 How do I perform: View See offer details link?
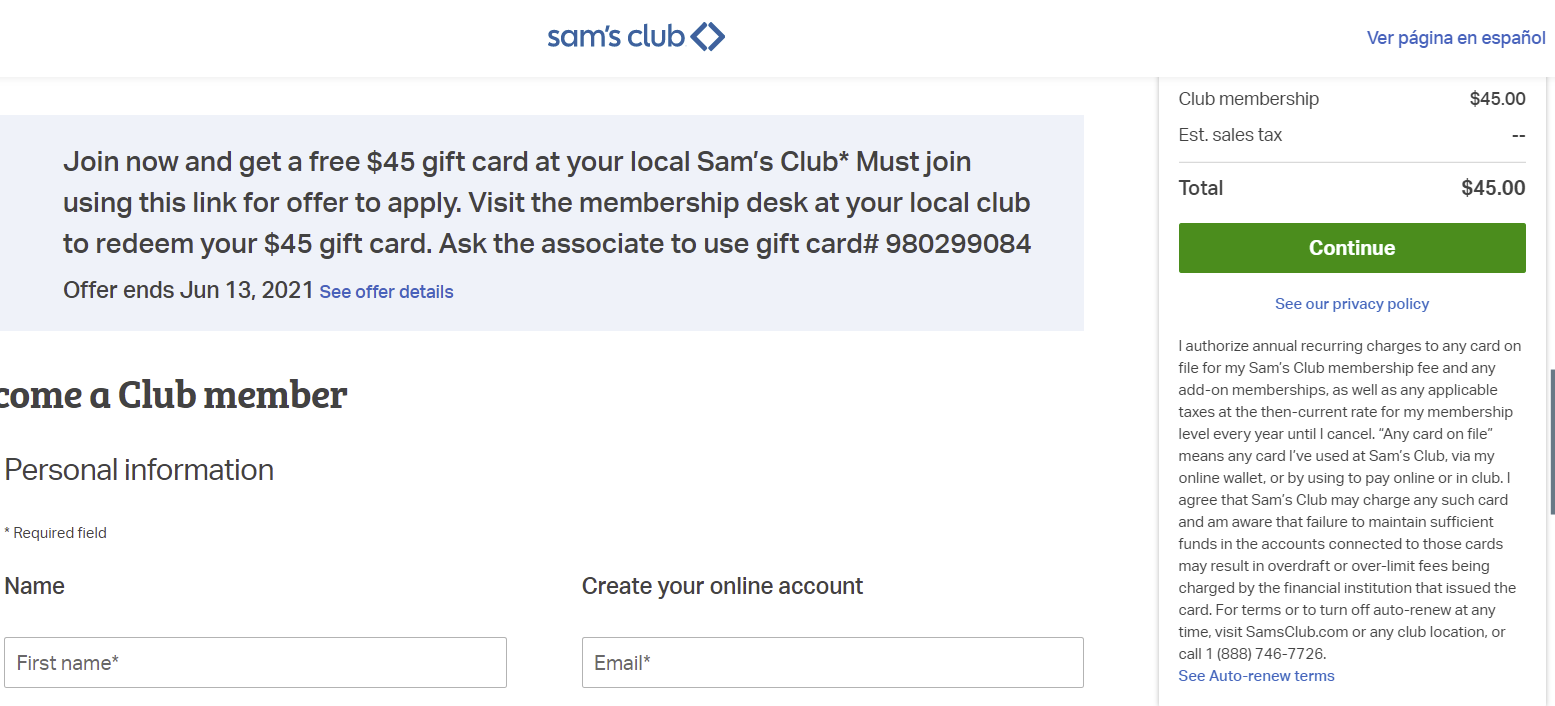click(386, 292)
